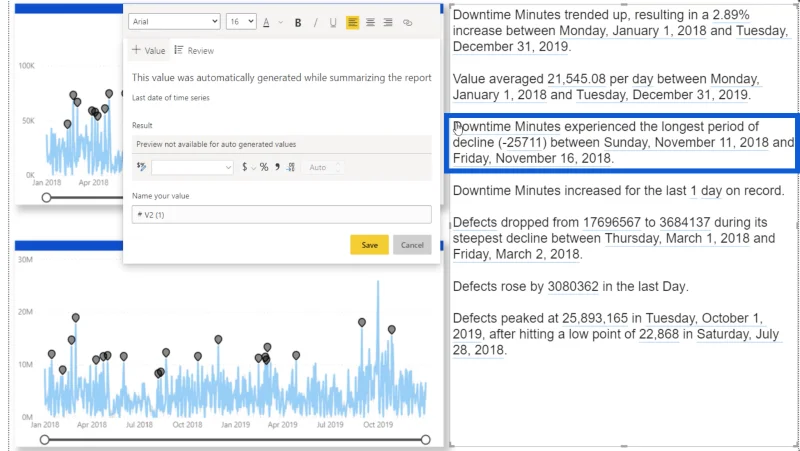Apply currency dollar format

click(x=244, y=167)
